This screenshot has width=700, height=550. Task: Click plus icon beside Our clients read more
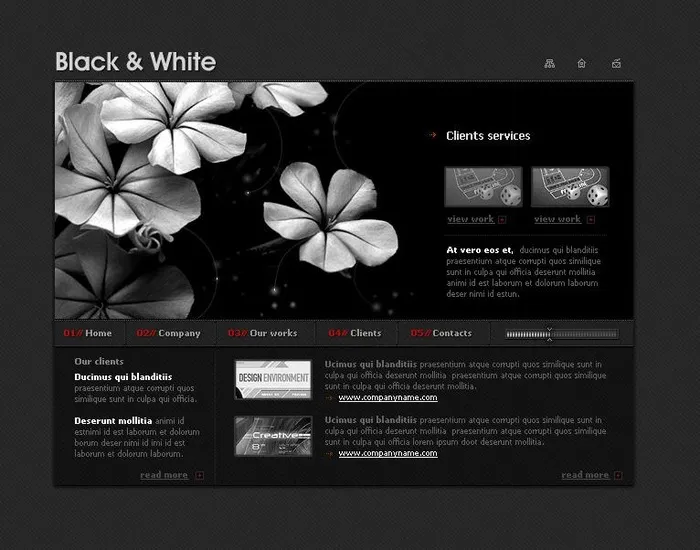[200, 476]
